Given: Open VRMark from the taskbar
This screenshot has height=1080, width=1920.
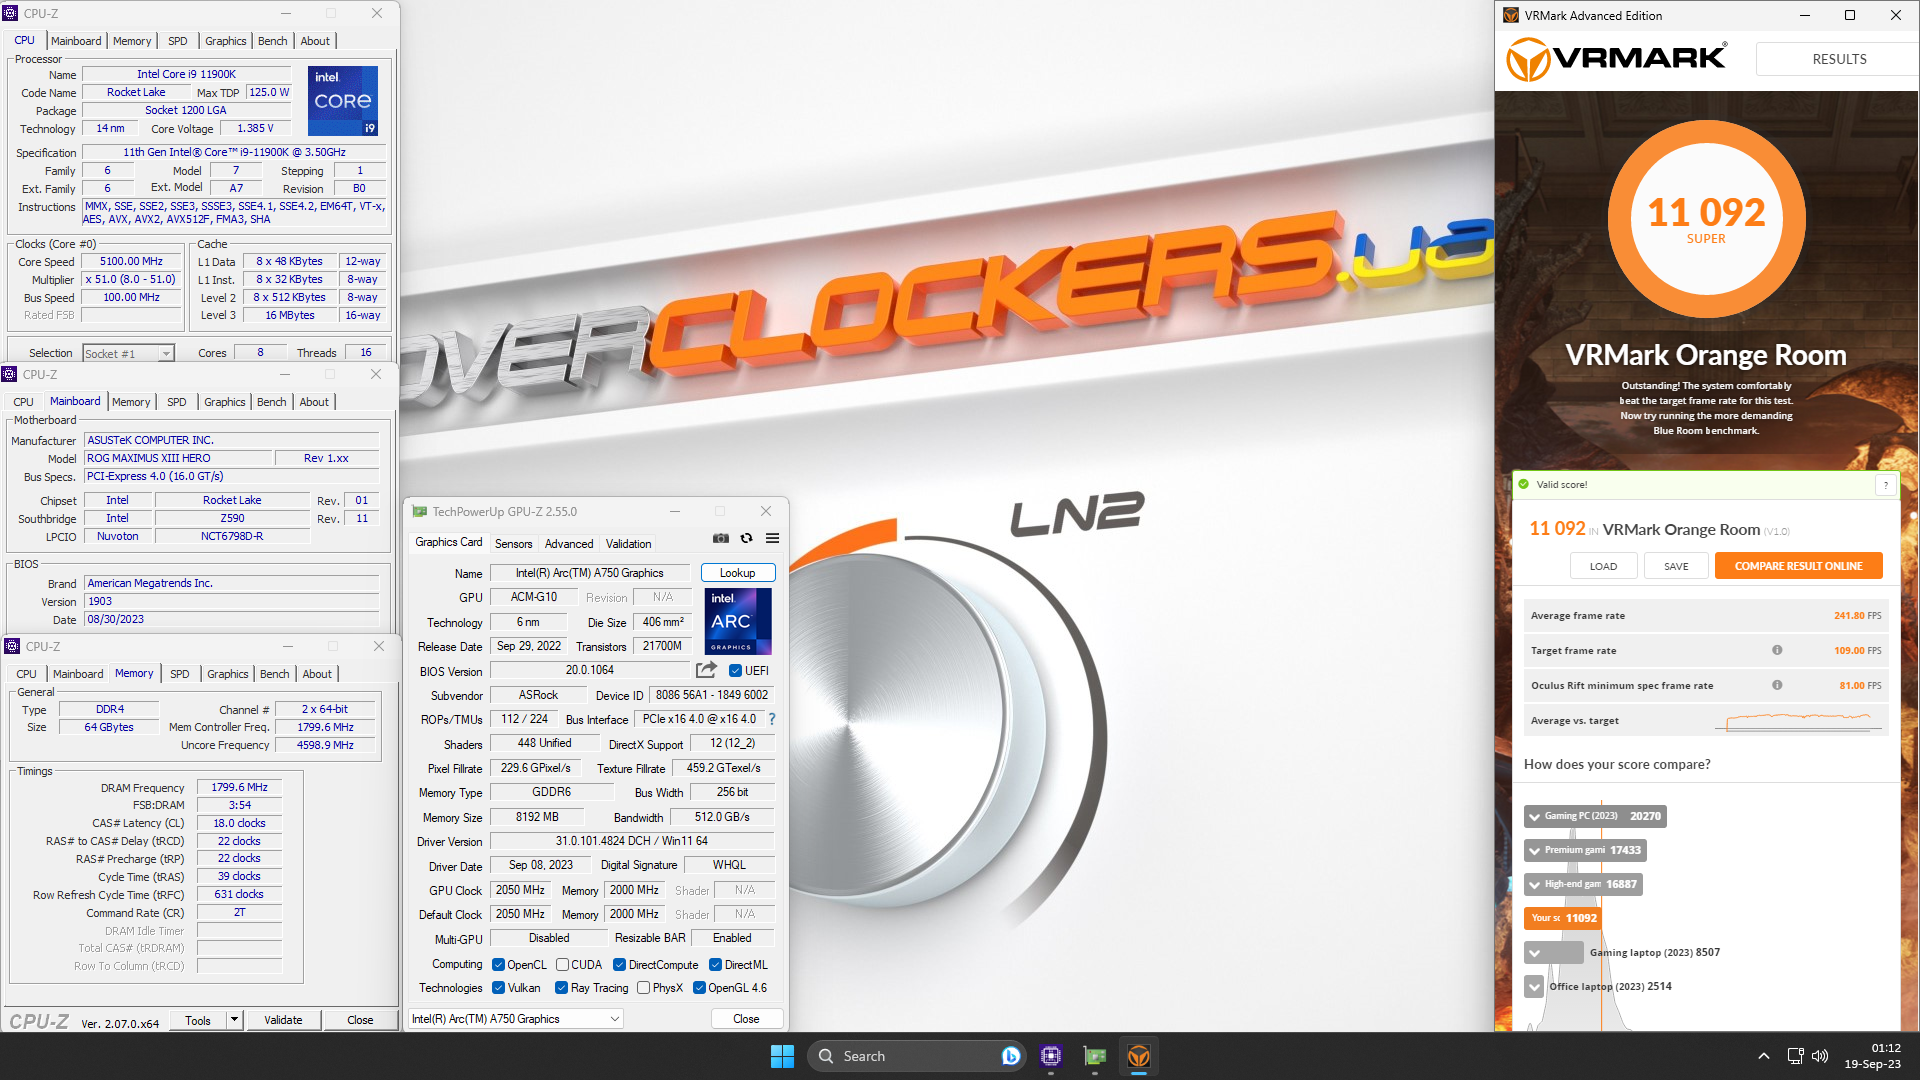Looking at the screenshot, I should 1139,1056.
